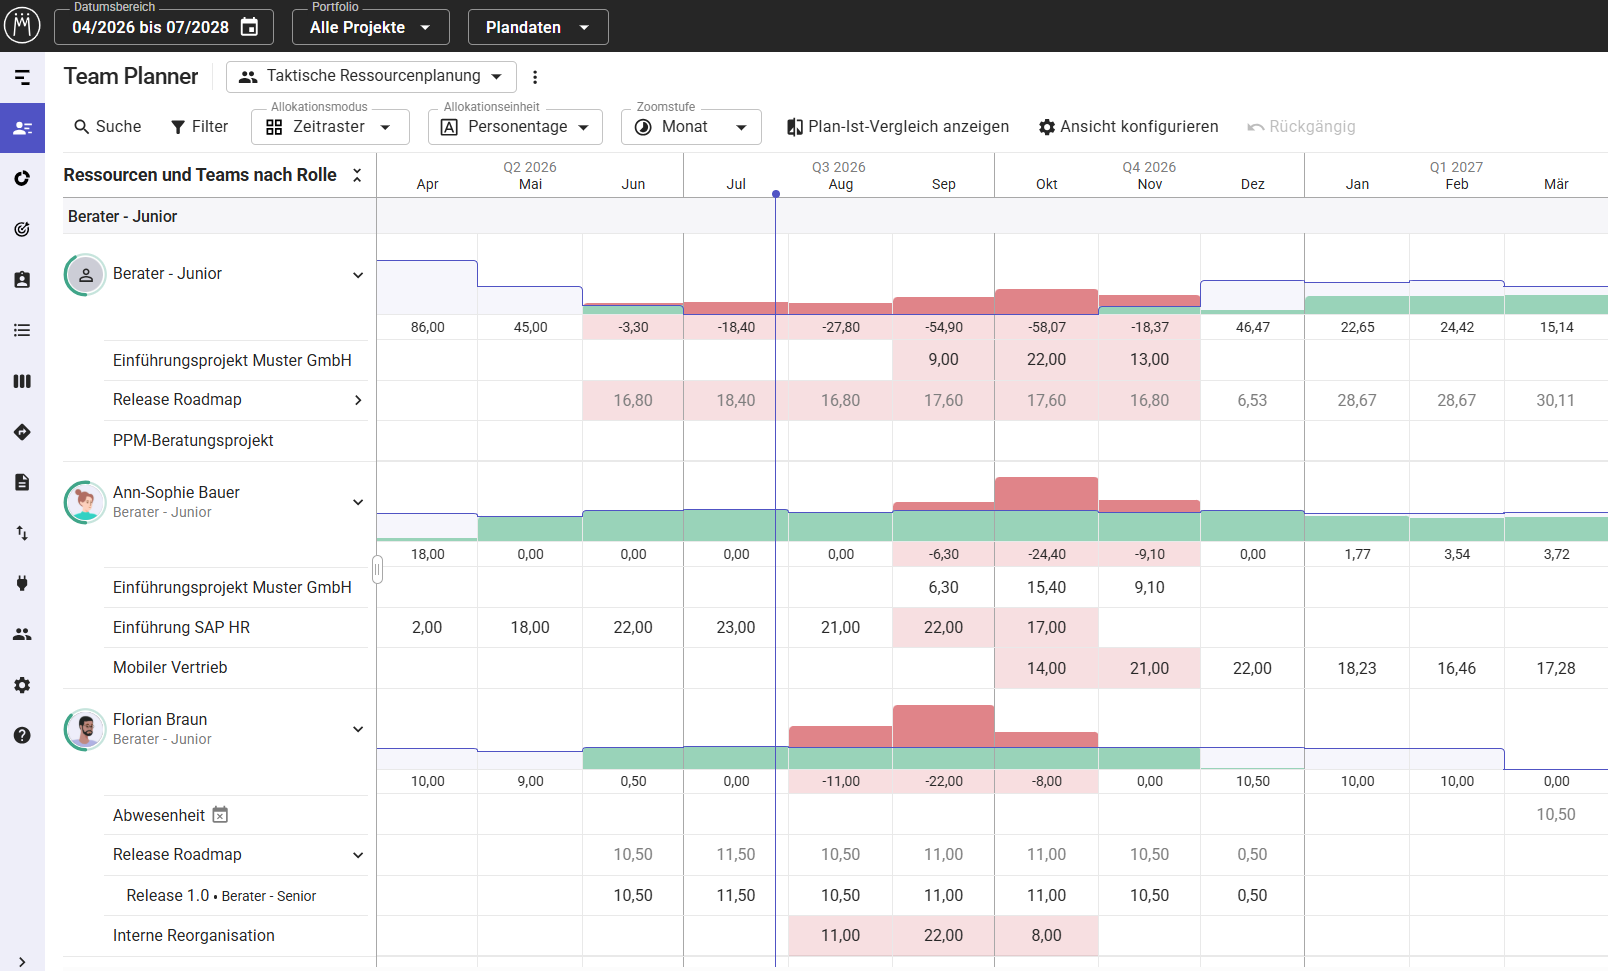Open Taktische Ressourcenplanung view selector

coord(371,77)
